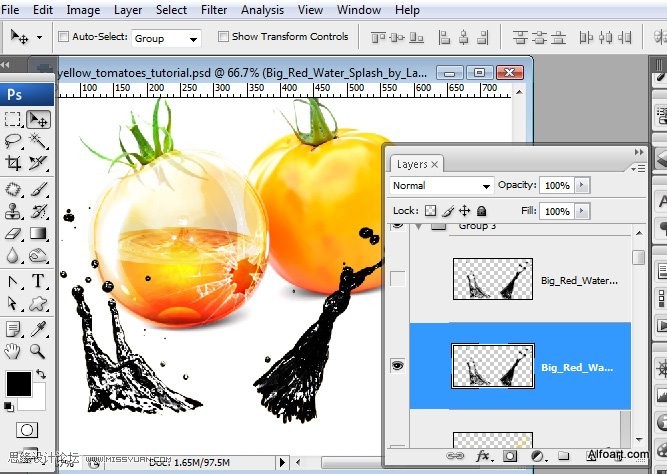Open the Auto-Select Group dropdown
Viewport: 667px width, 474px height.
coord(166,39)
